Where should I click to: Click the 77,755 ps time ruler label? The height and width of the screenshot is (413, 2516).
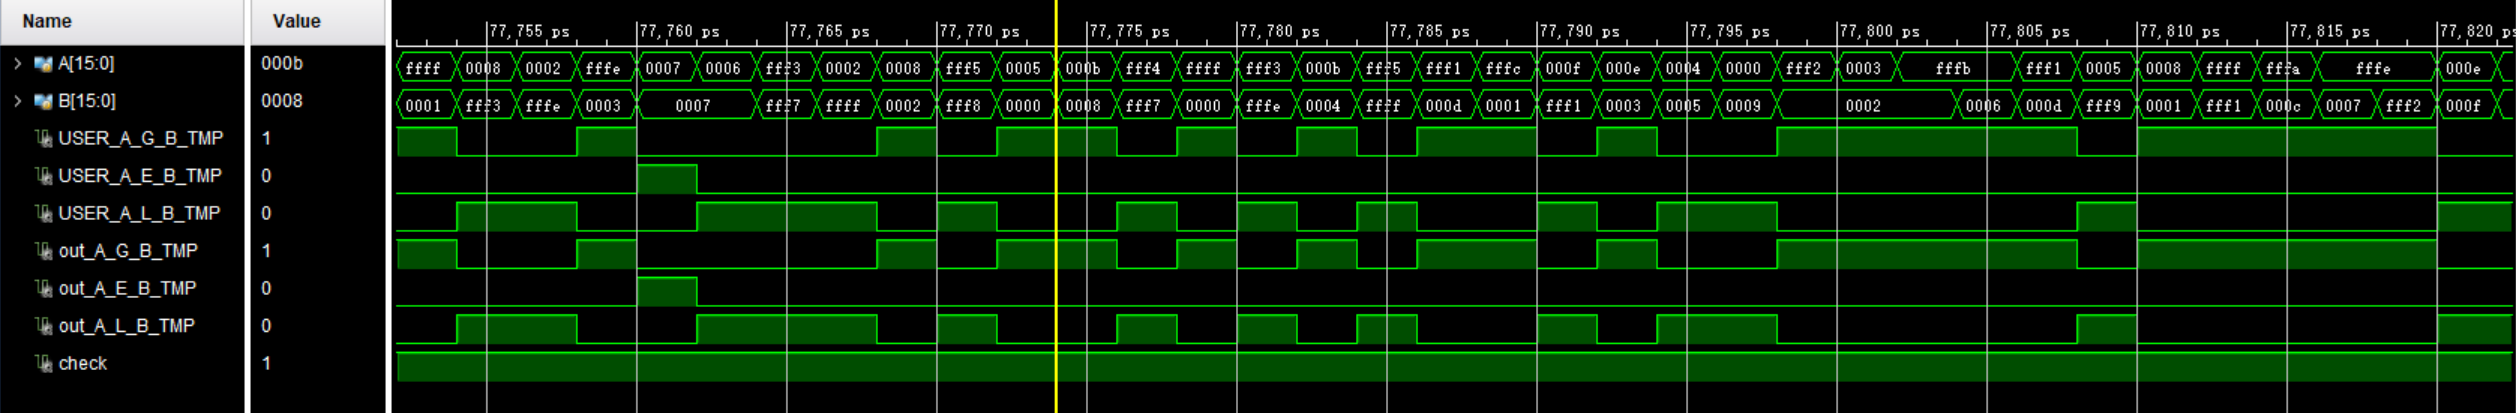pos(530,32)
